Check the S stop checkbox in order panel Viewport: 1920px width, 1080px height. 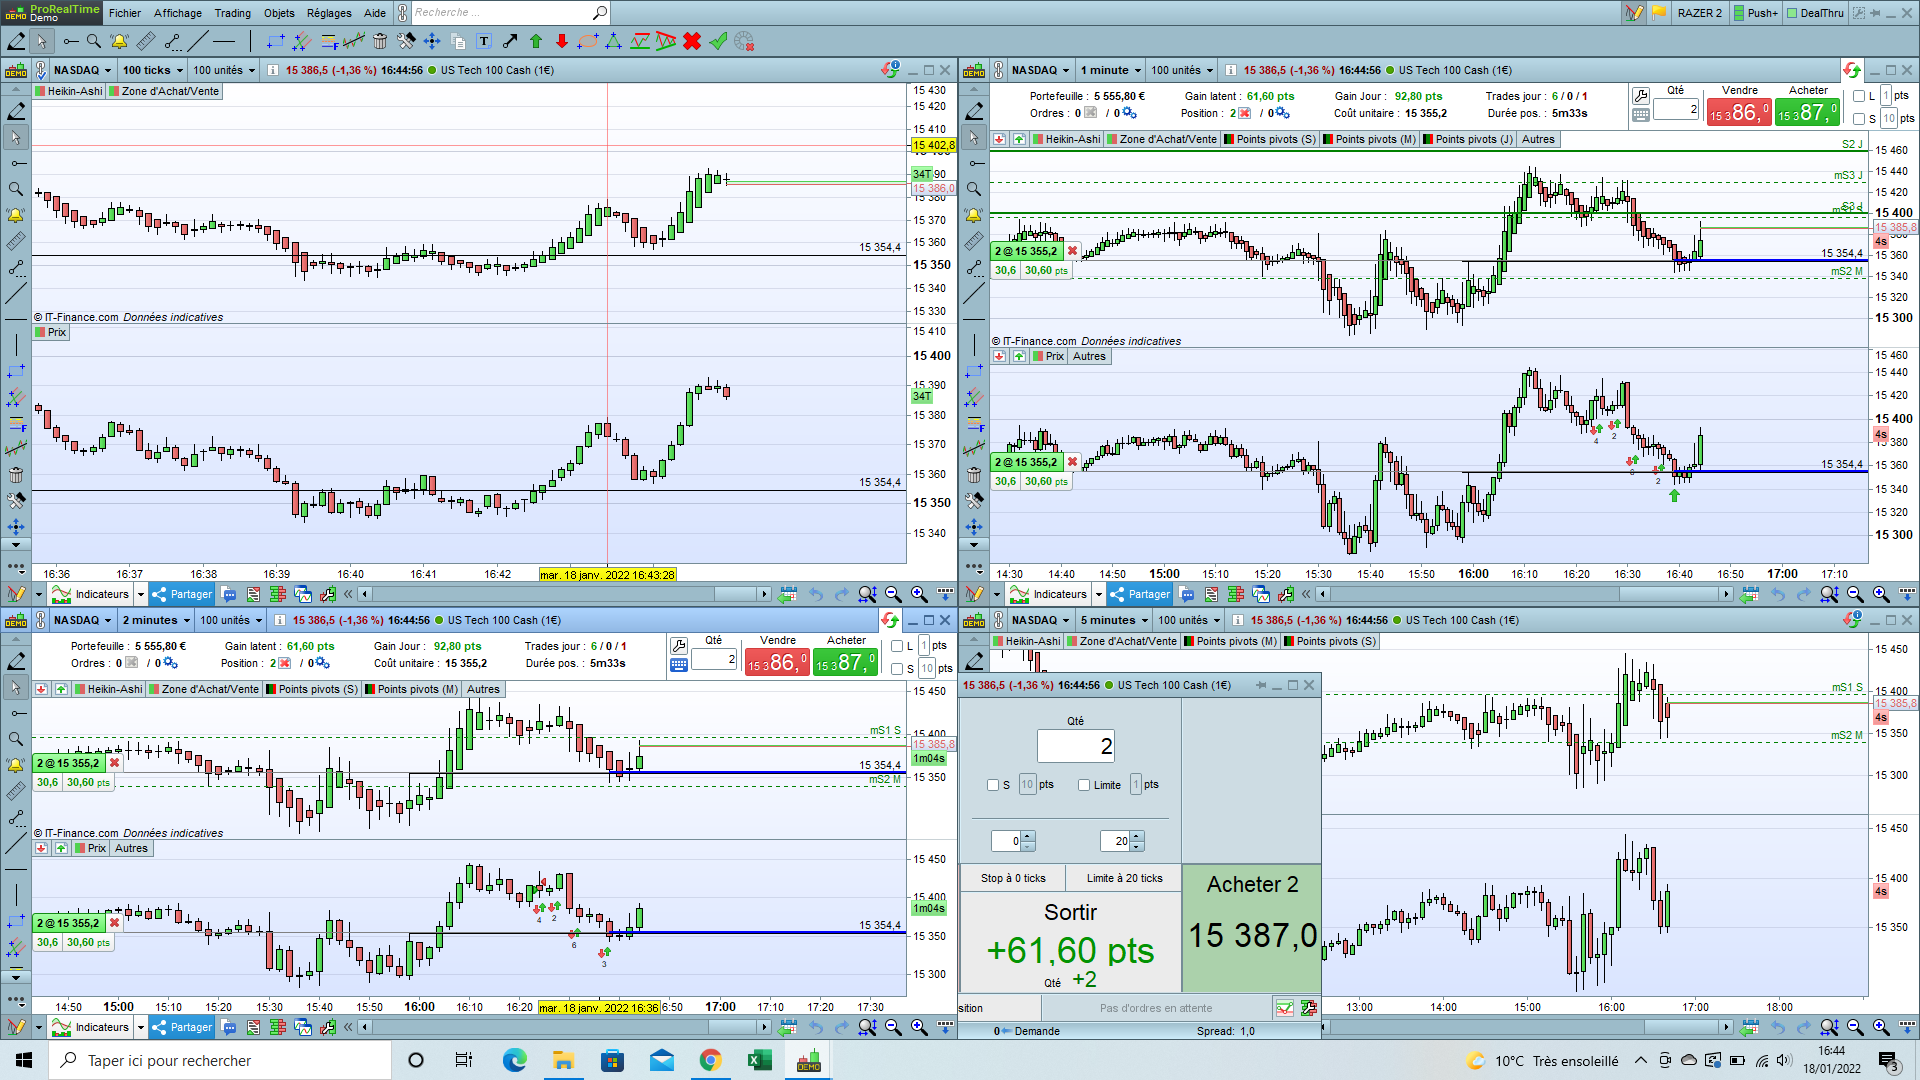pos(993,785)
